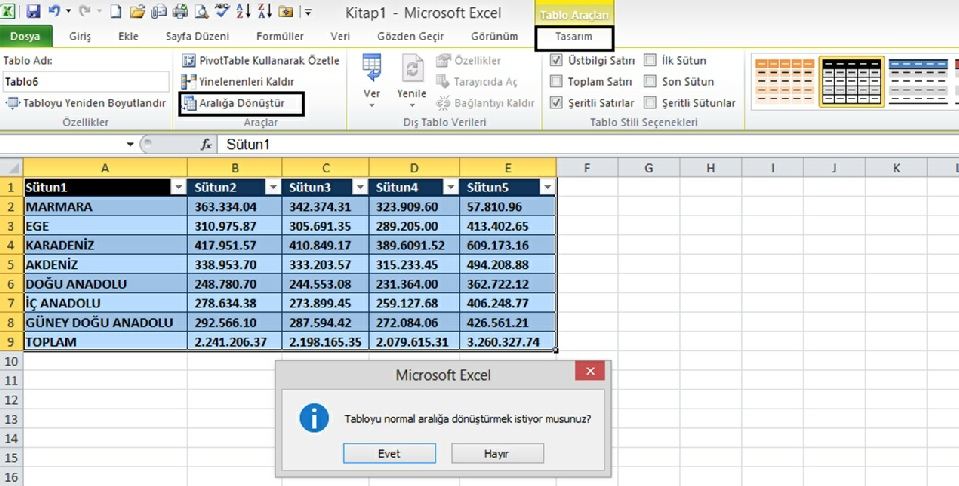The image size is (959, 486).
Task: Expand the Name Box dropdown arrow
Action: pos(130,144)
